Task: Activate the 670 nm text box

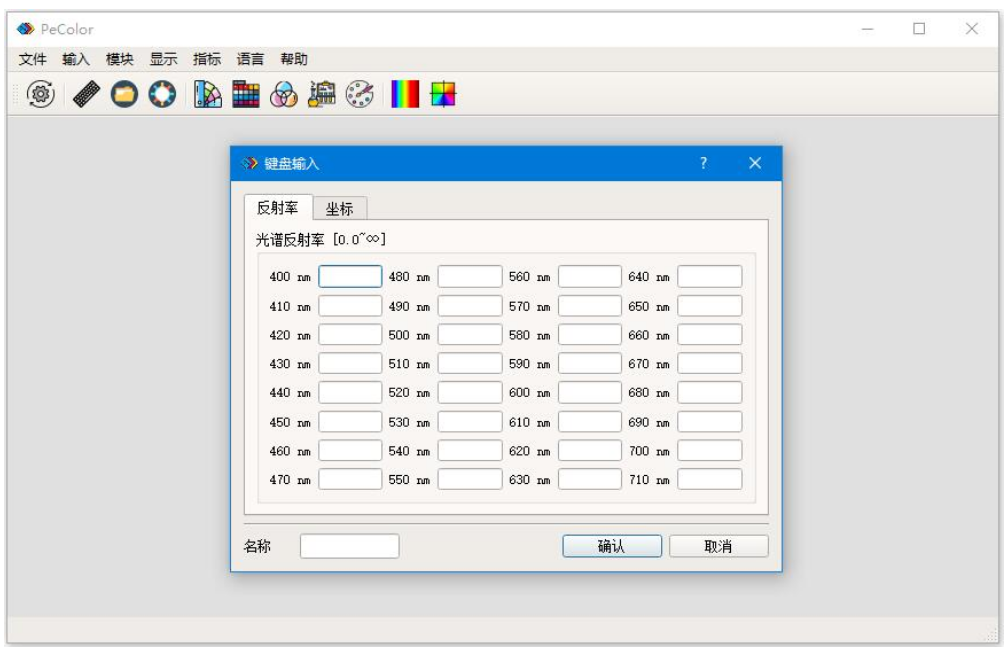Action: [710, 364]
